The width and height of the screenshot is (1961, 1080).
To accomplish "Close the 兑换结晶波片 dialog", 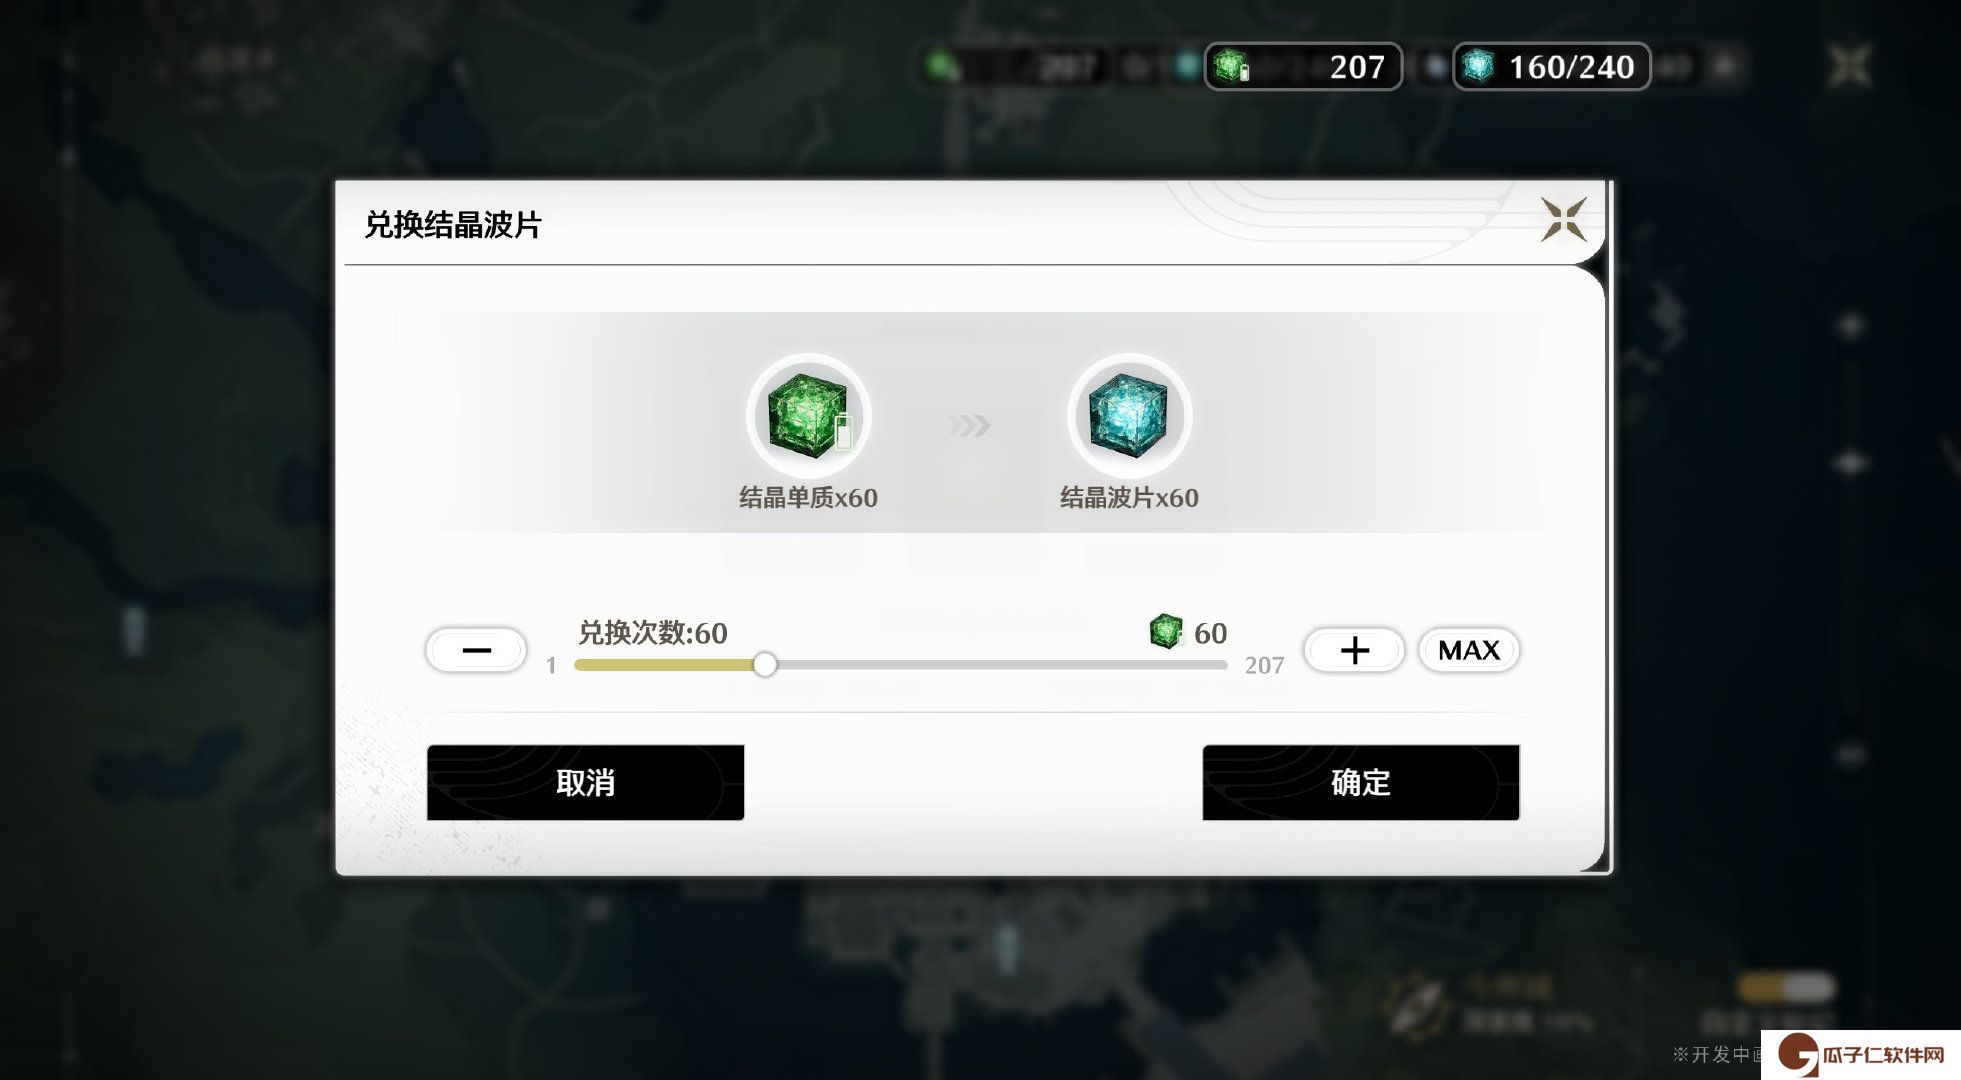I will tap(1564, 220).
